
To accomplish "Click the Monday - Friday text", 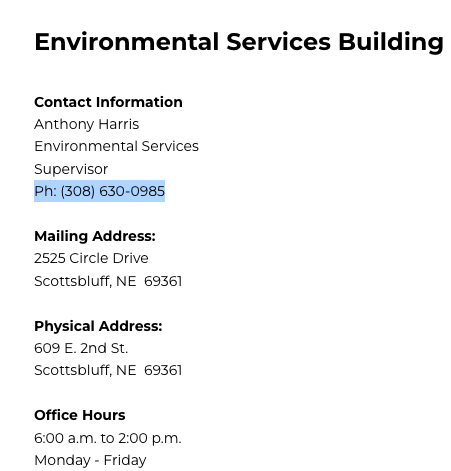I will (90, 460).
